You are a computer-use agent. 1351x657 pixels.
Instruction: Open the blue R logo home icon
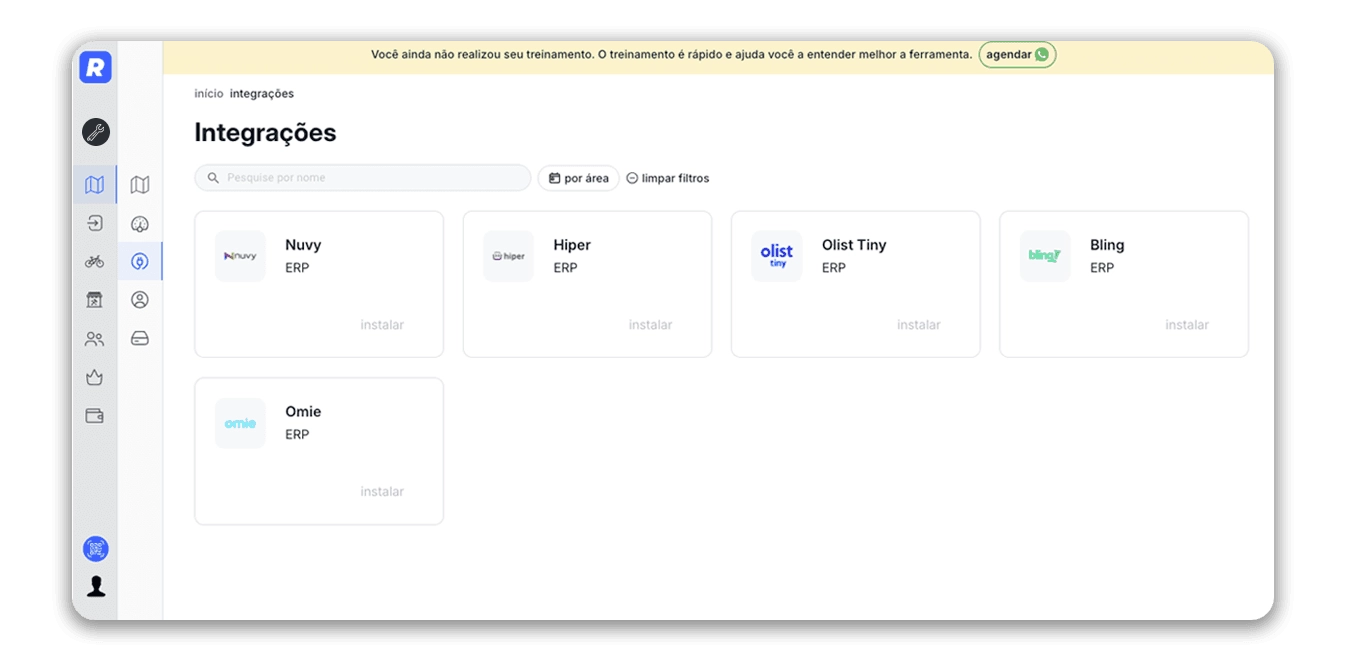pyautogui.click(x=95, y=67)
